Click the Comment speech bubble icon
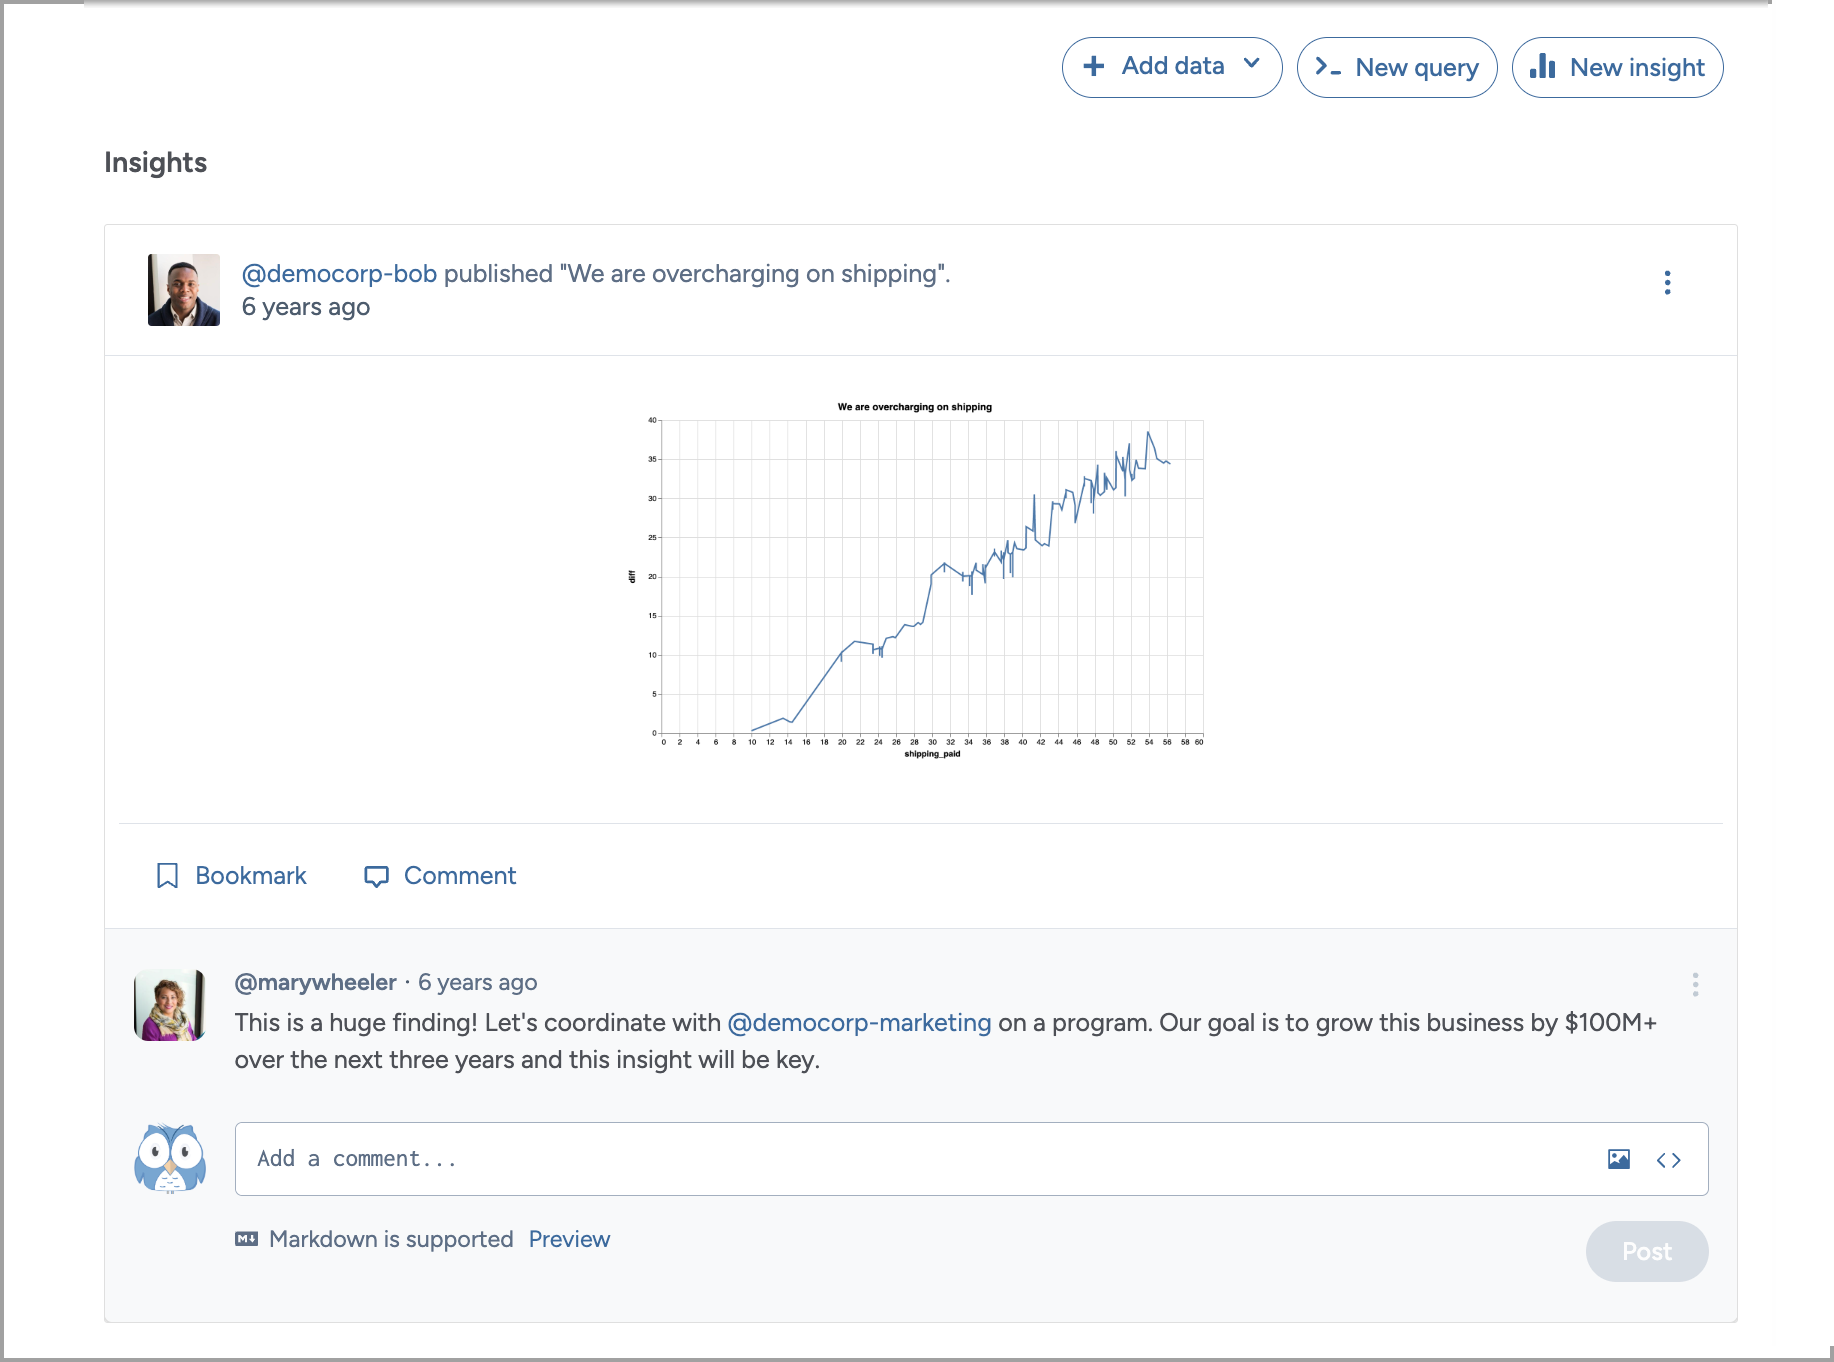Image resolution: width=1834 pixels, height=1362 pixels. [376, 876]
